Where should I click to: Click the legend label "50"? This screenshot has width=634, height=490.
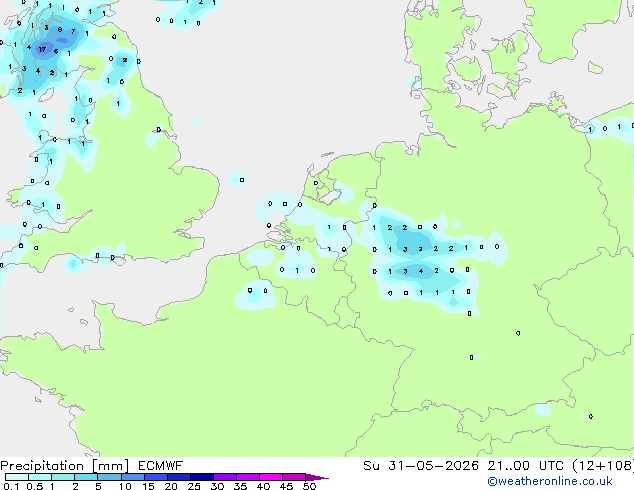[309, 486]
